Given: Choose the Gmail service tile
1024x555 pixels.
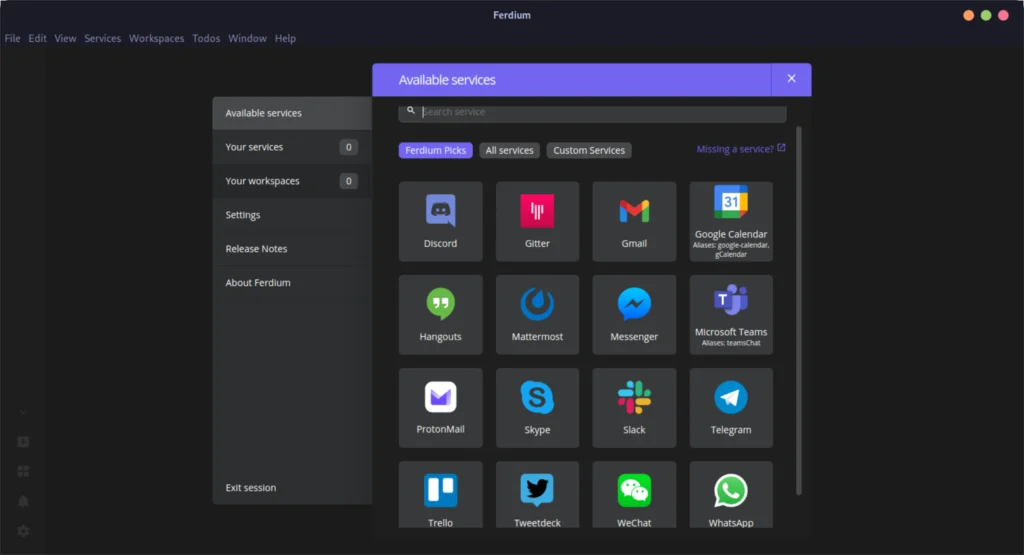Looking at the screenshot, I should click(634, 221).
